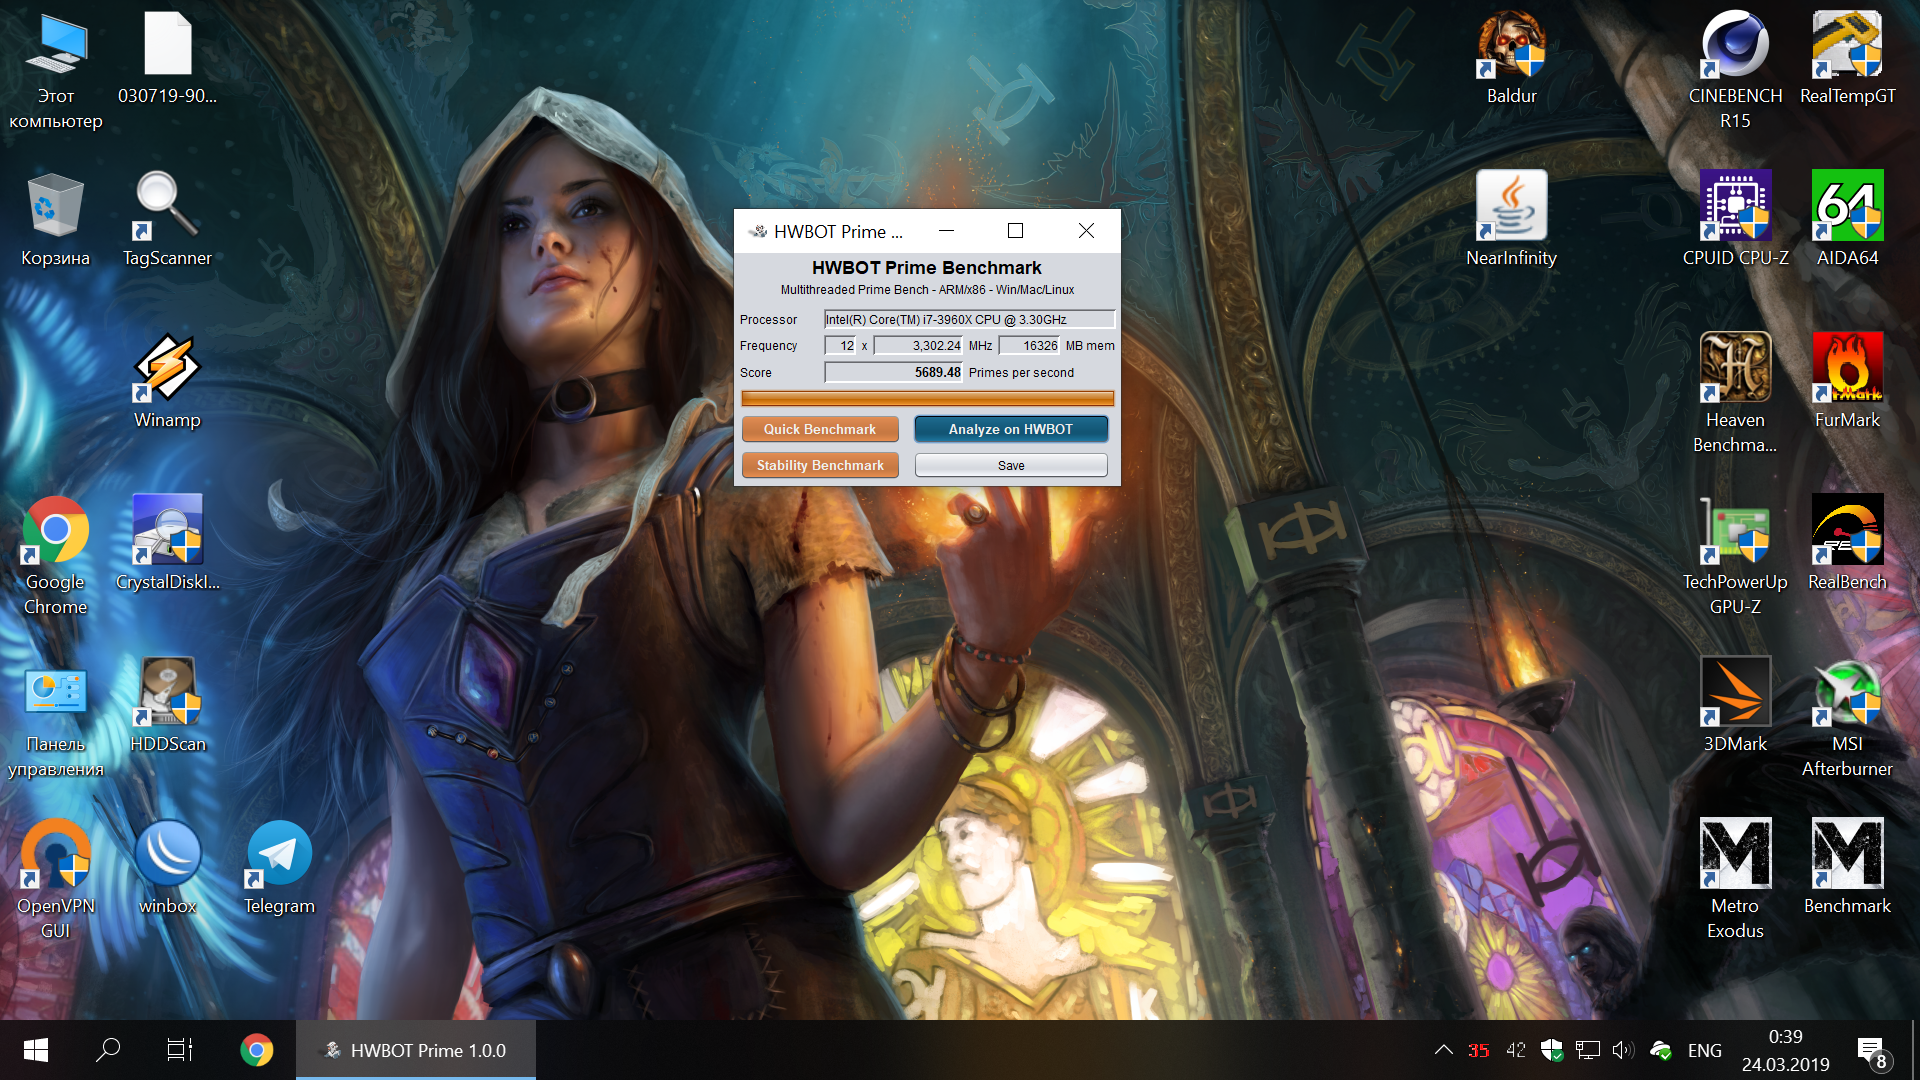Launch CINEBENCH R15 shortcut

pos(1735,70)
